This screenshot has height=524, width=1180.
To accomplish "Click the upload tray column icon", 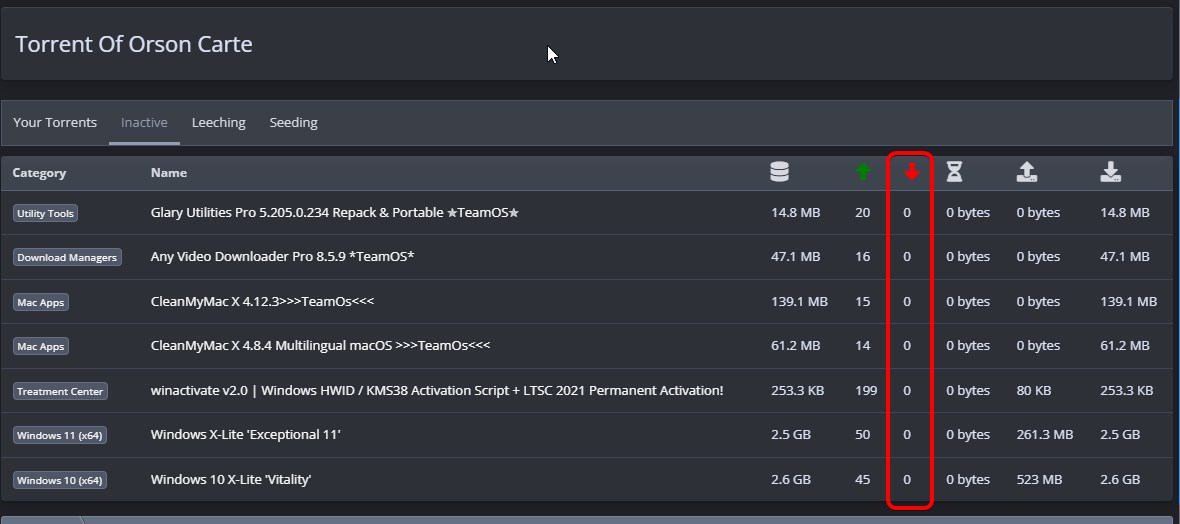I will (x=1027, y=172).
